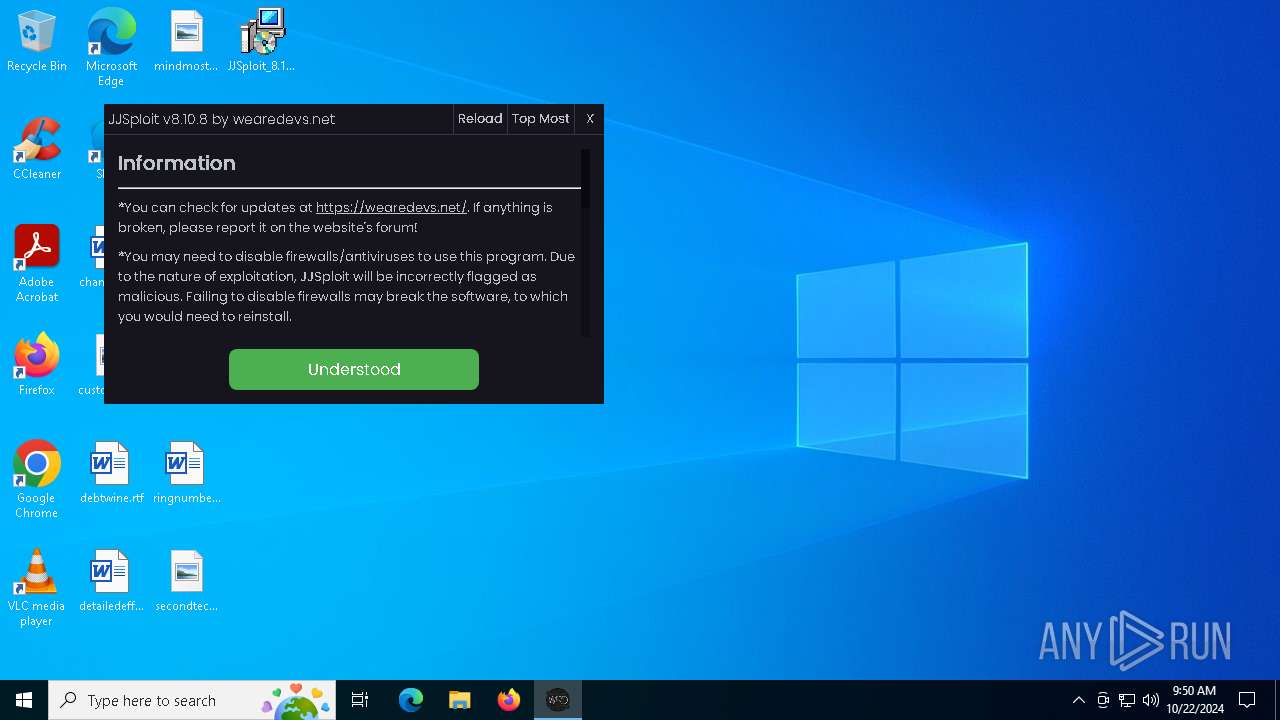Open the Recycle Bin desktop icon

[x=37, y=42]
